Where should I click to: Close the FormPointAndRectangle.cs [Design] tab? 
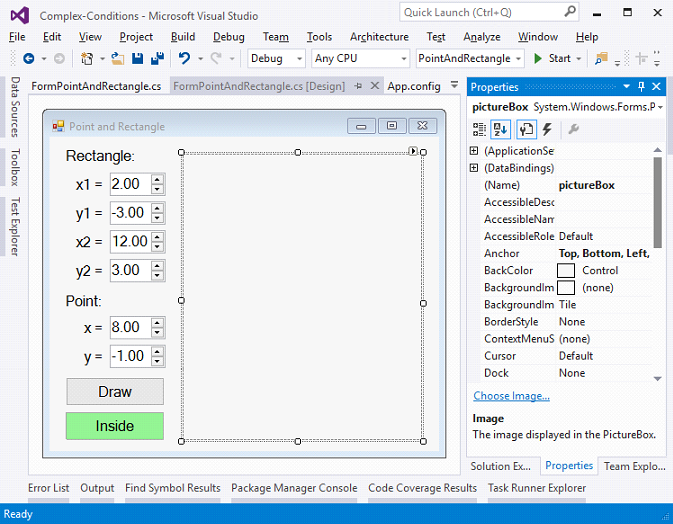point(375,86)
